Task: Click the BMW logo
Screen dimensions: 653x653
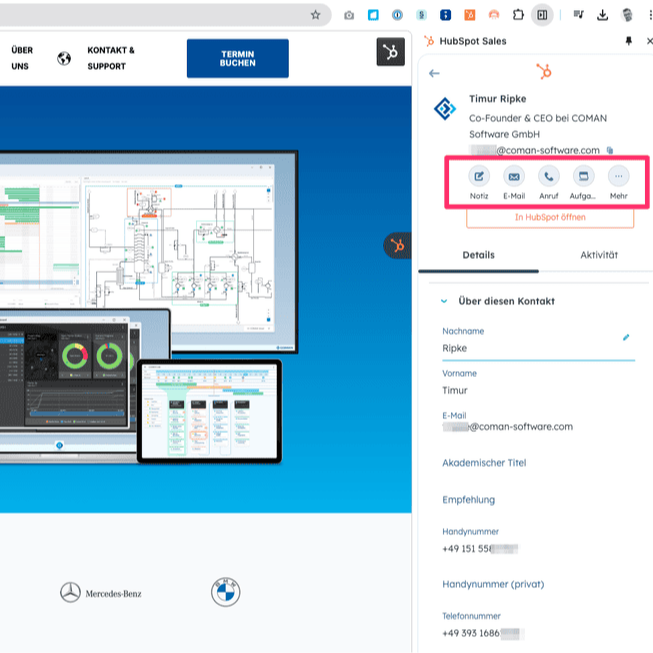Action: [x=225, y=592]
